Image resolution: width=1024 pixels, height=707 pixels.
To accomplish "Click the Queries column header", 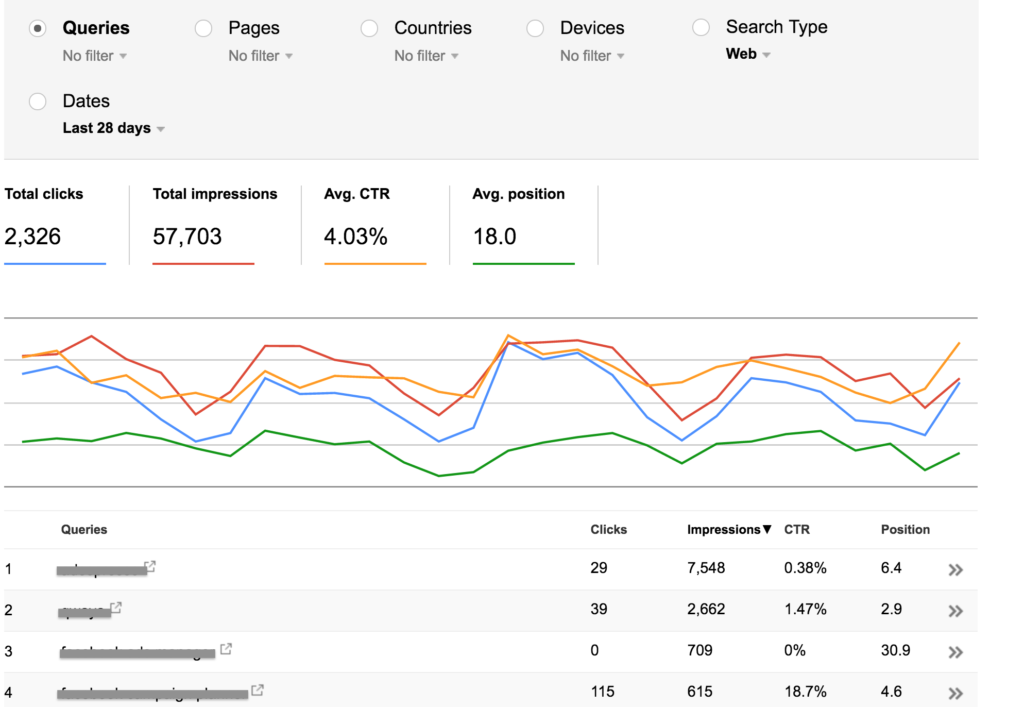I will click(x=84, y=529).
